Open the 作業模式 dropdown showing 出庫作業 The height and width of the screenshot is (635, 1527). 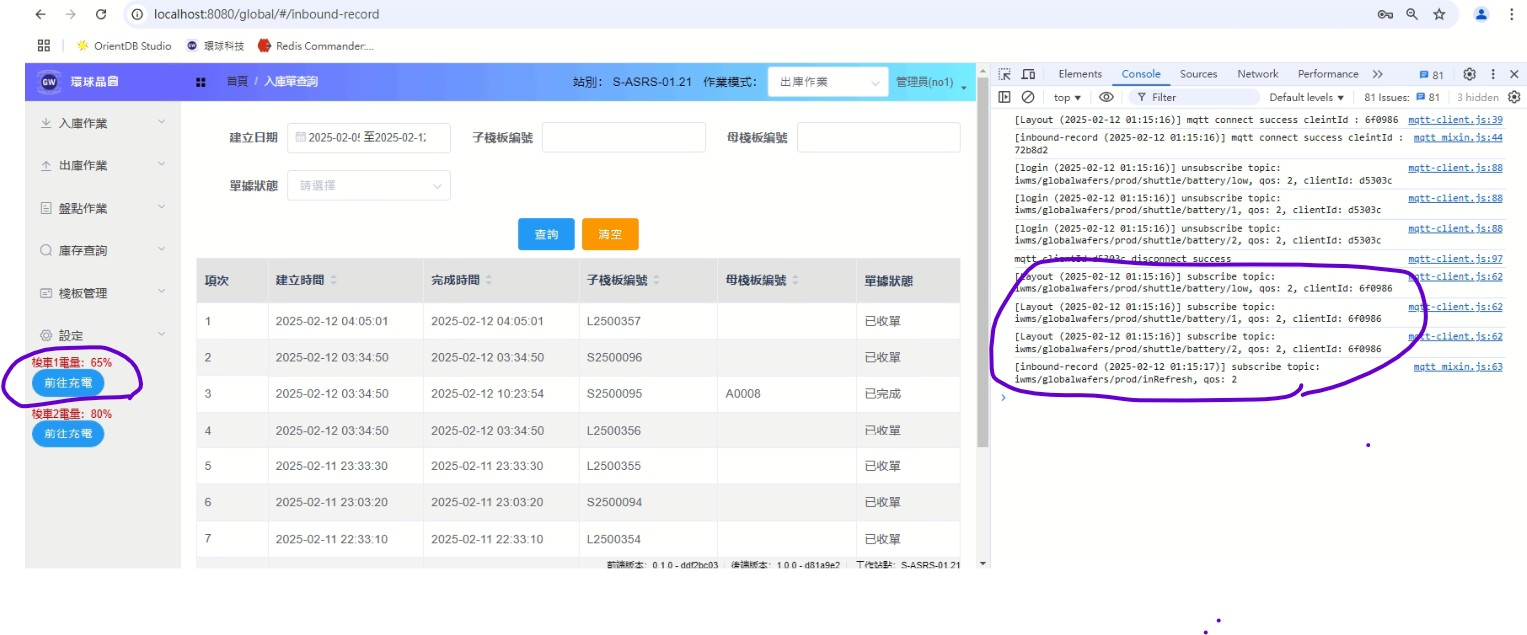[827, 82]
